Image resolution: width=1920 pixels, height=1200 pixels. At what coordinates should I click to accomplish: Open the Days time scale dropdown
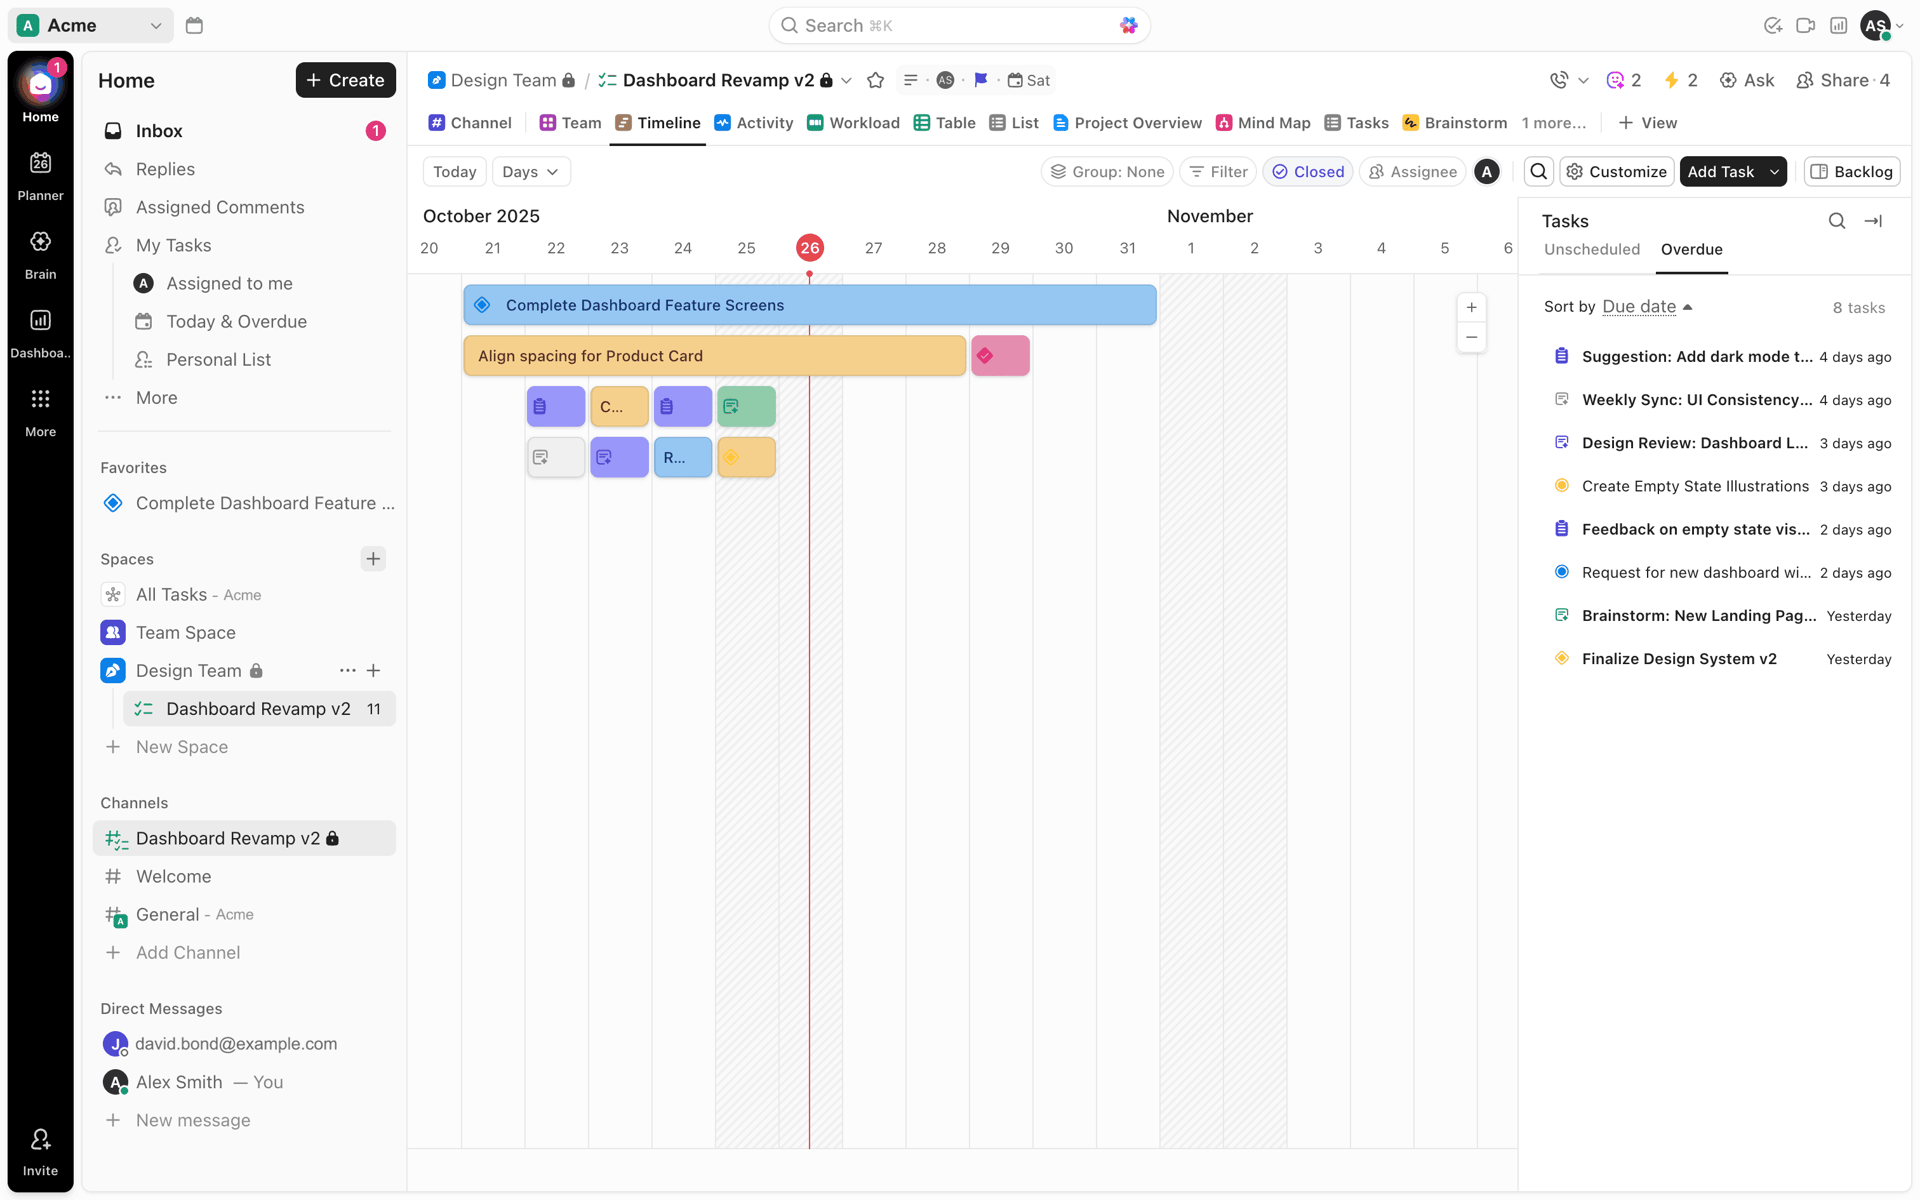coord(530,171)
